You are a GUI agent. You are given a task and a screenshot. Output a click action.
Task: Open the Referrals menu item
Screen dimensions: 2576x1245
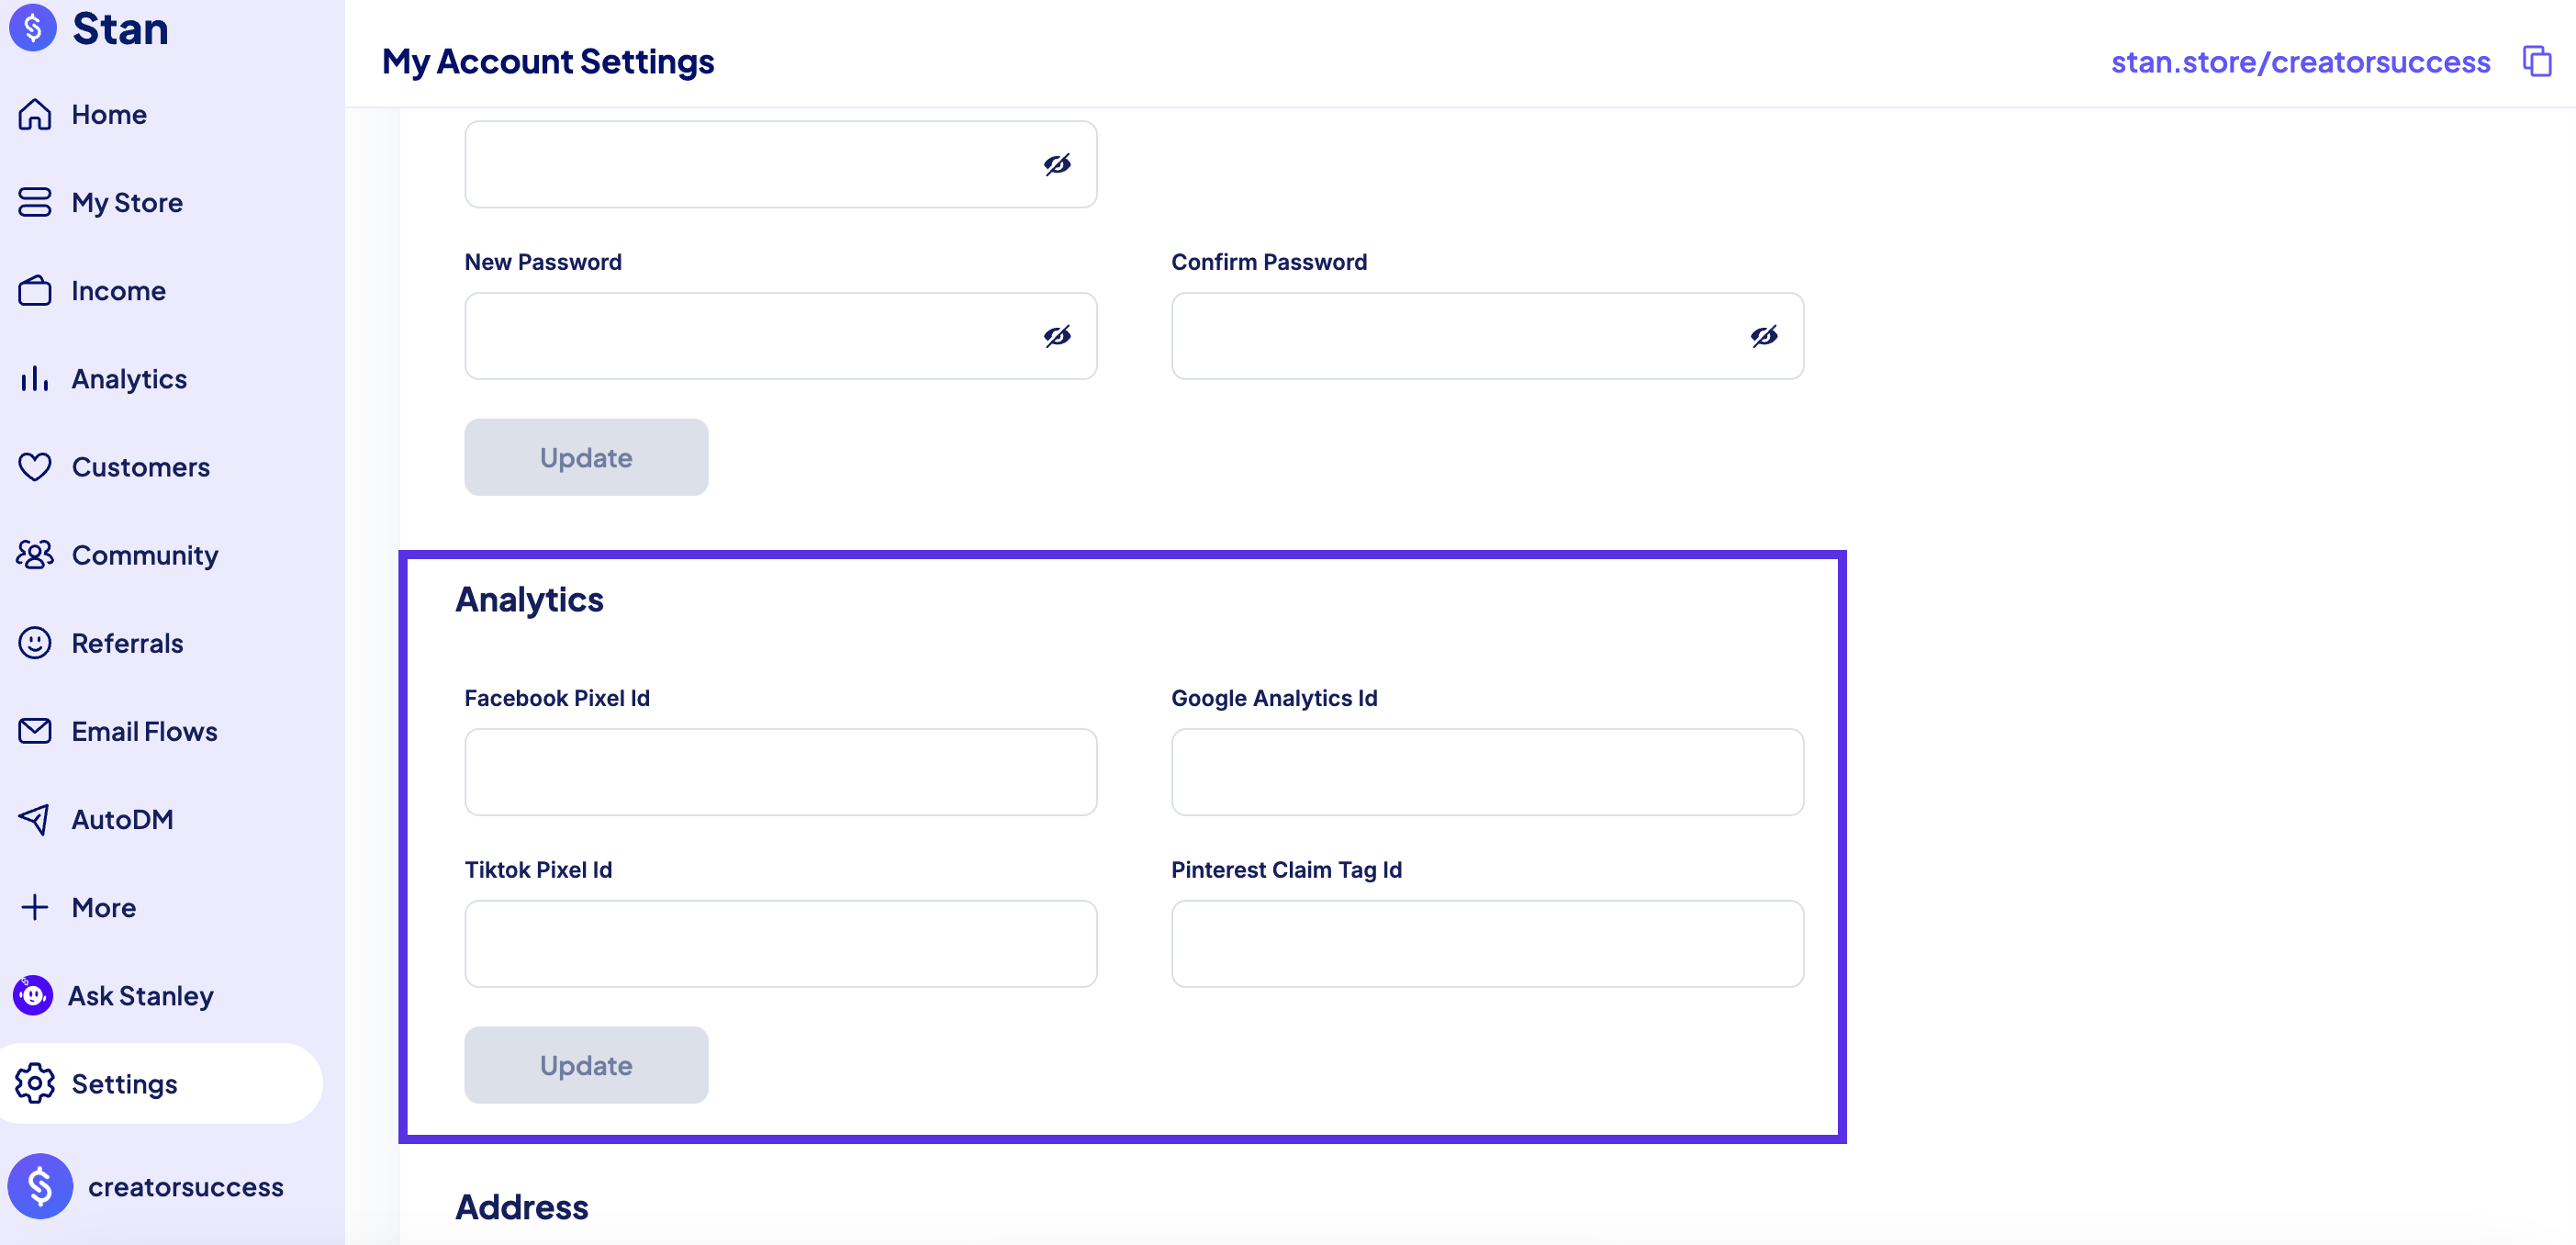click(x=101, y=642)
